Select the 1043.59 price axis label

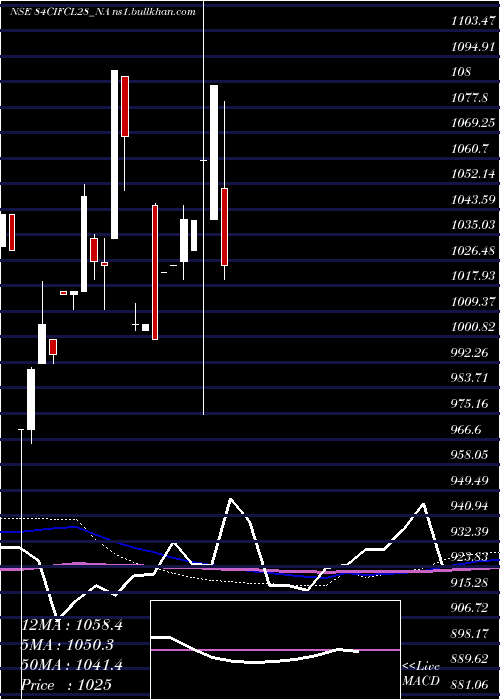coord(473,199)
